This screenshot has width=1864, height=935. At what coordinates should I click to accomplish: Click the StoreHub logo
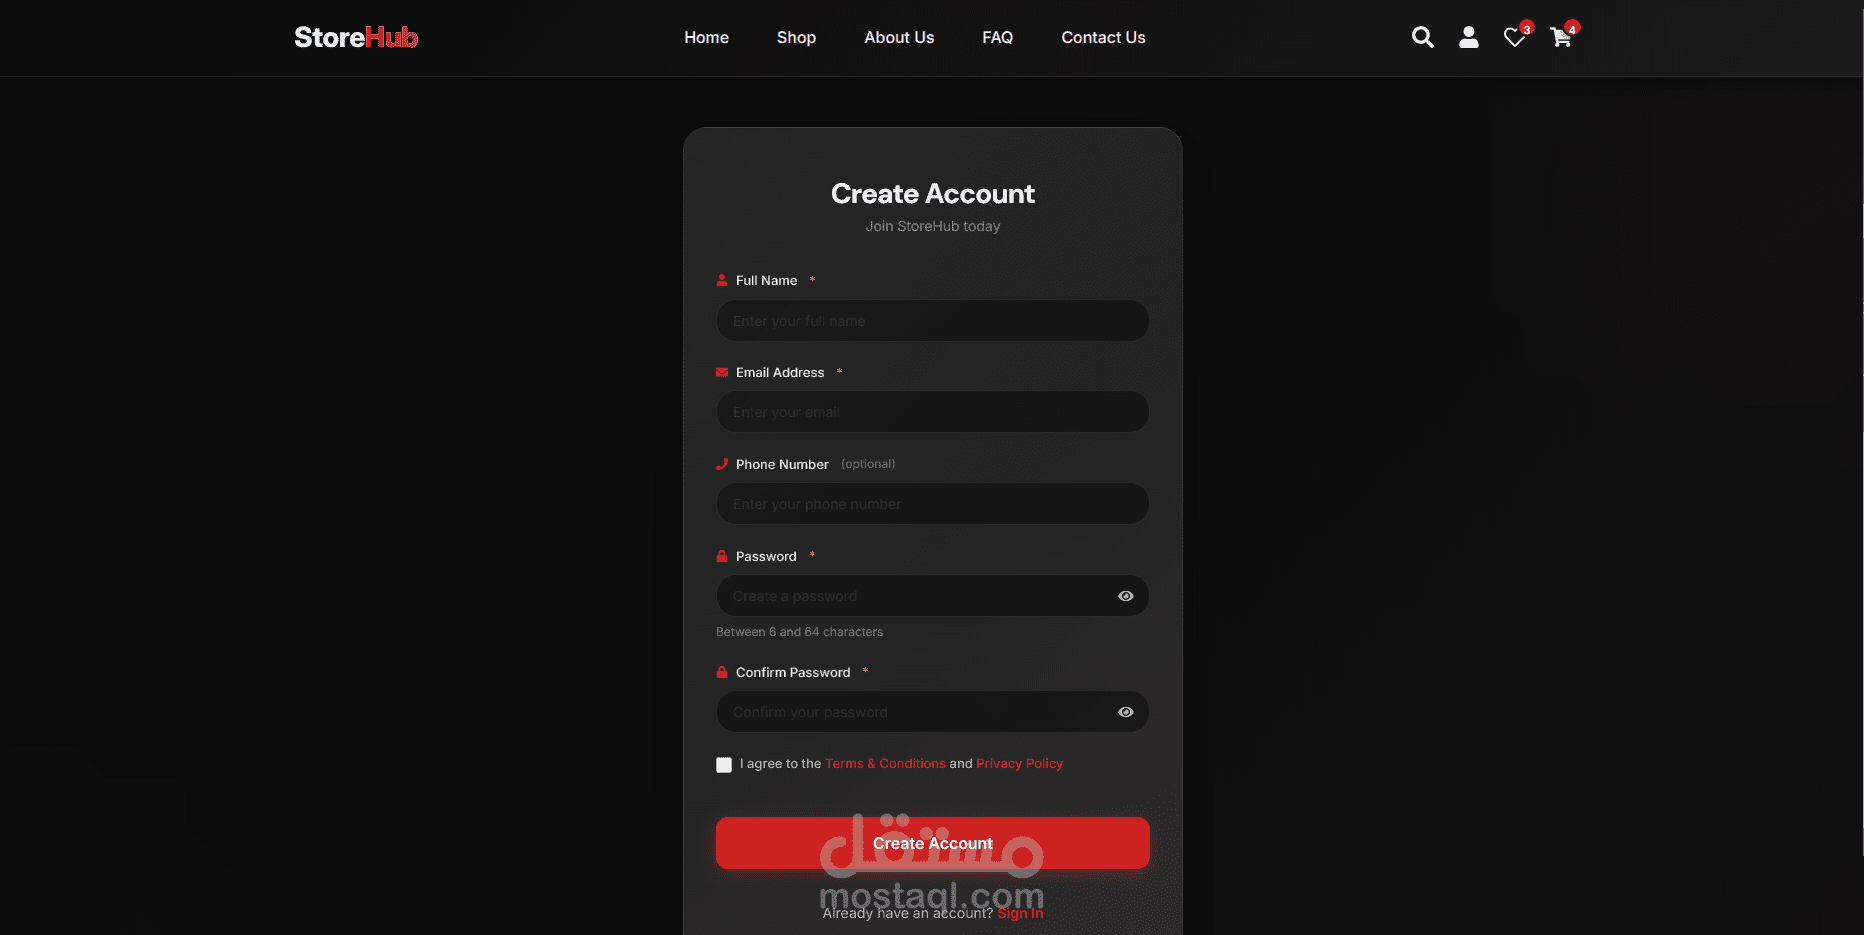(356, 37)
